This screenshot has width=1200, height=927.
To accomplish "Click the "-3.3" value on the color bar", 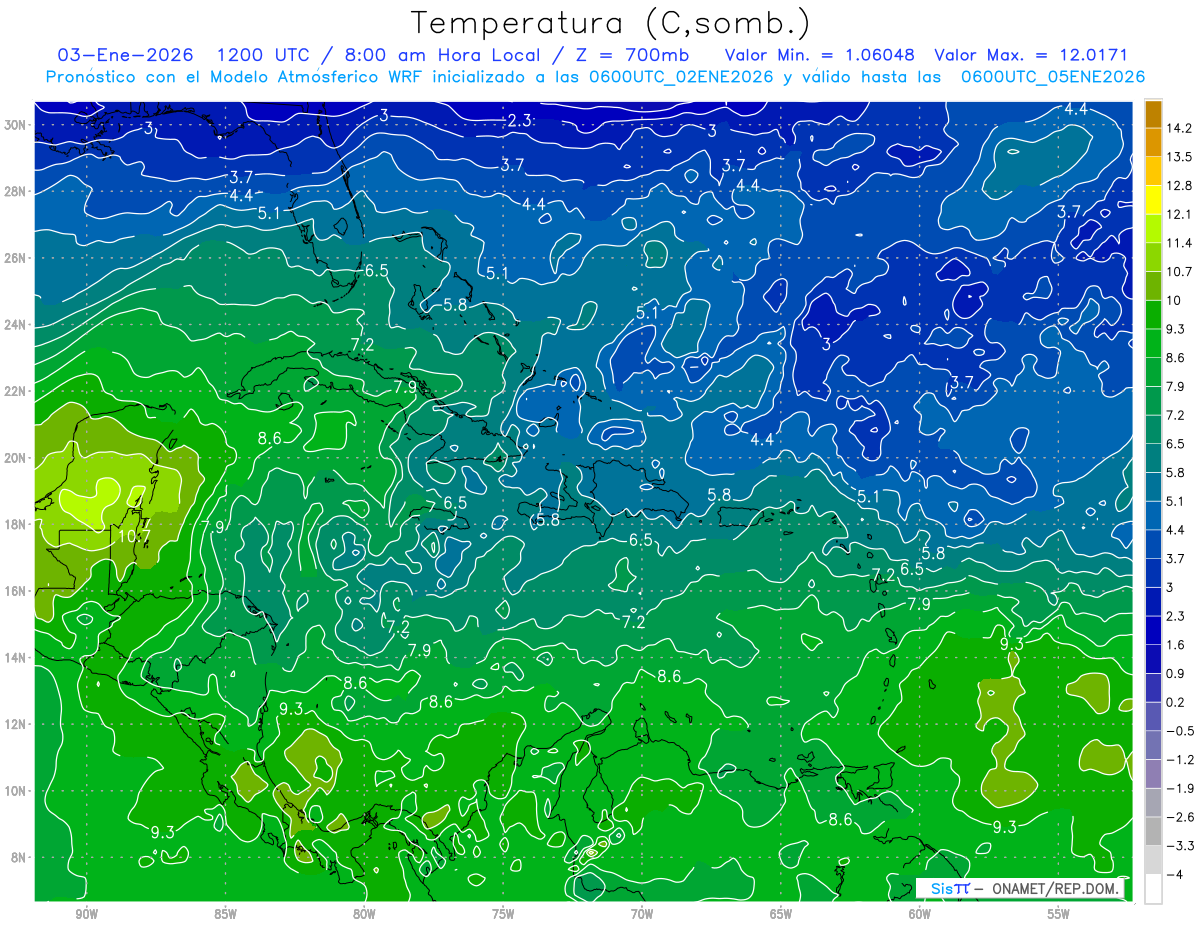I will [x=1180, y=846].
